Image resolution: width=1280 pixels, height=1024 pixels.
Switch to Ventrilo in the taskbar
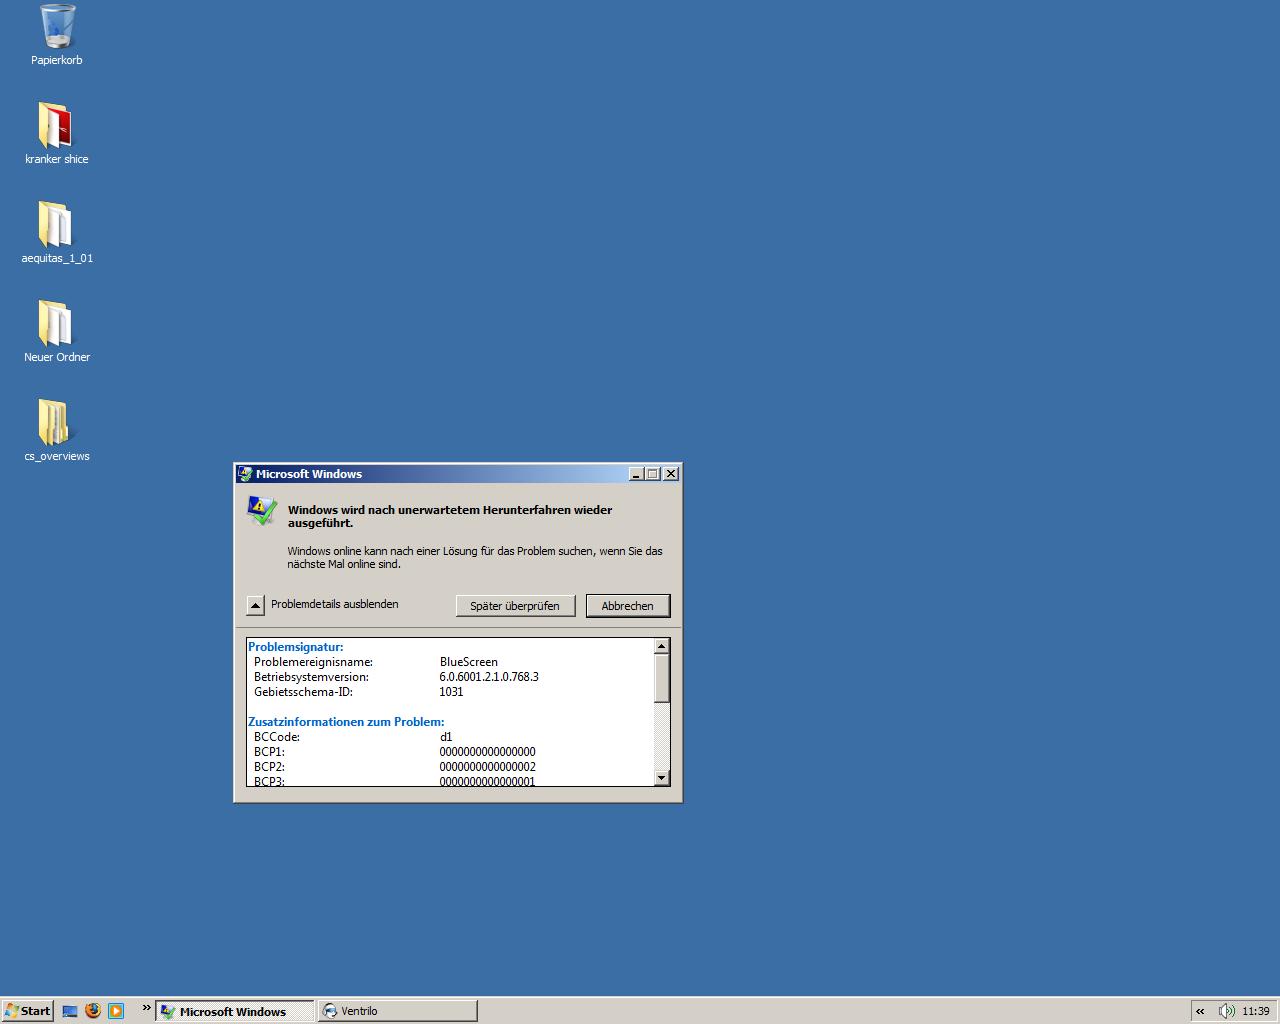tap(397, 1011)
